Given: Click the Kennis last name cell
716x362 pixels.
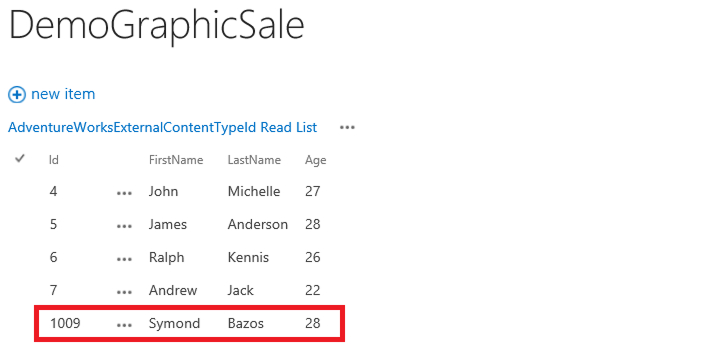Looking at the screenshot, I should tap(248, 257).
